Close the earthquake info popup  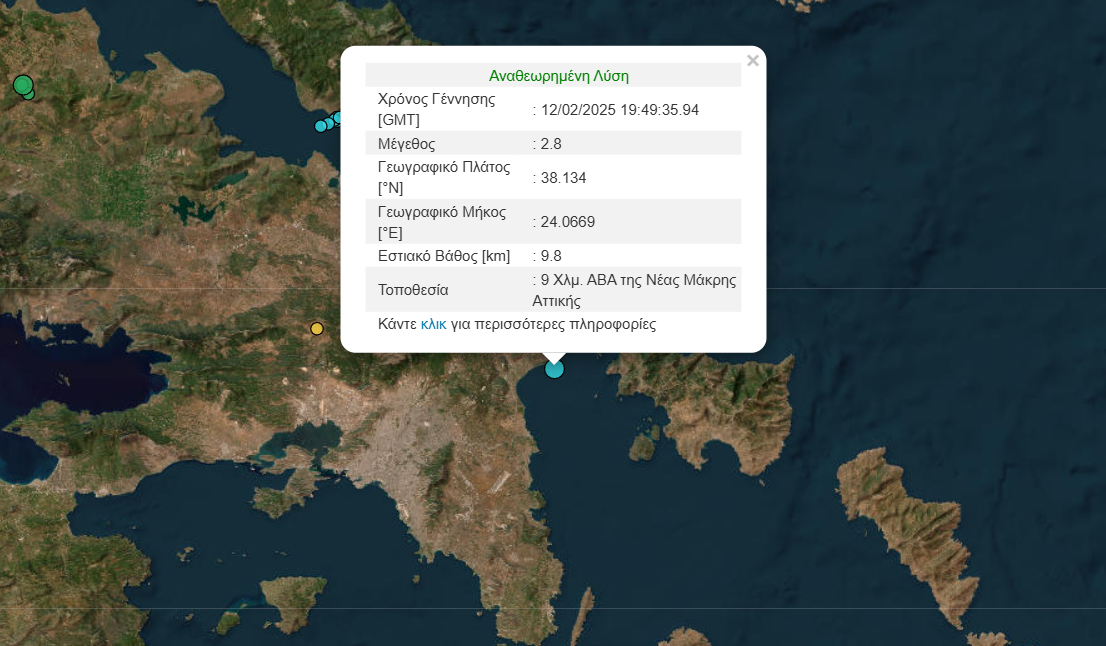tap(752, 61)
